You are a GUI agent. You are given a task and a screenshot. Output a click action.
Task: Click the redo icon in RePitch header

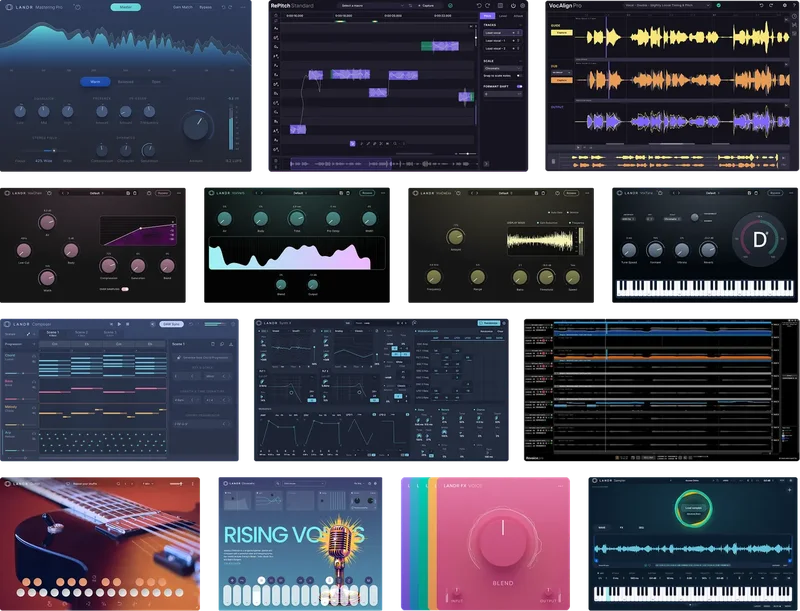tap(488, 6)
